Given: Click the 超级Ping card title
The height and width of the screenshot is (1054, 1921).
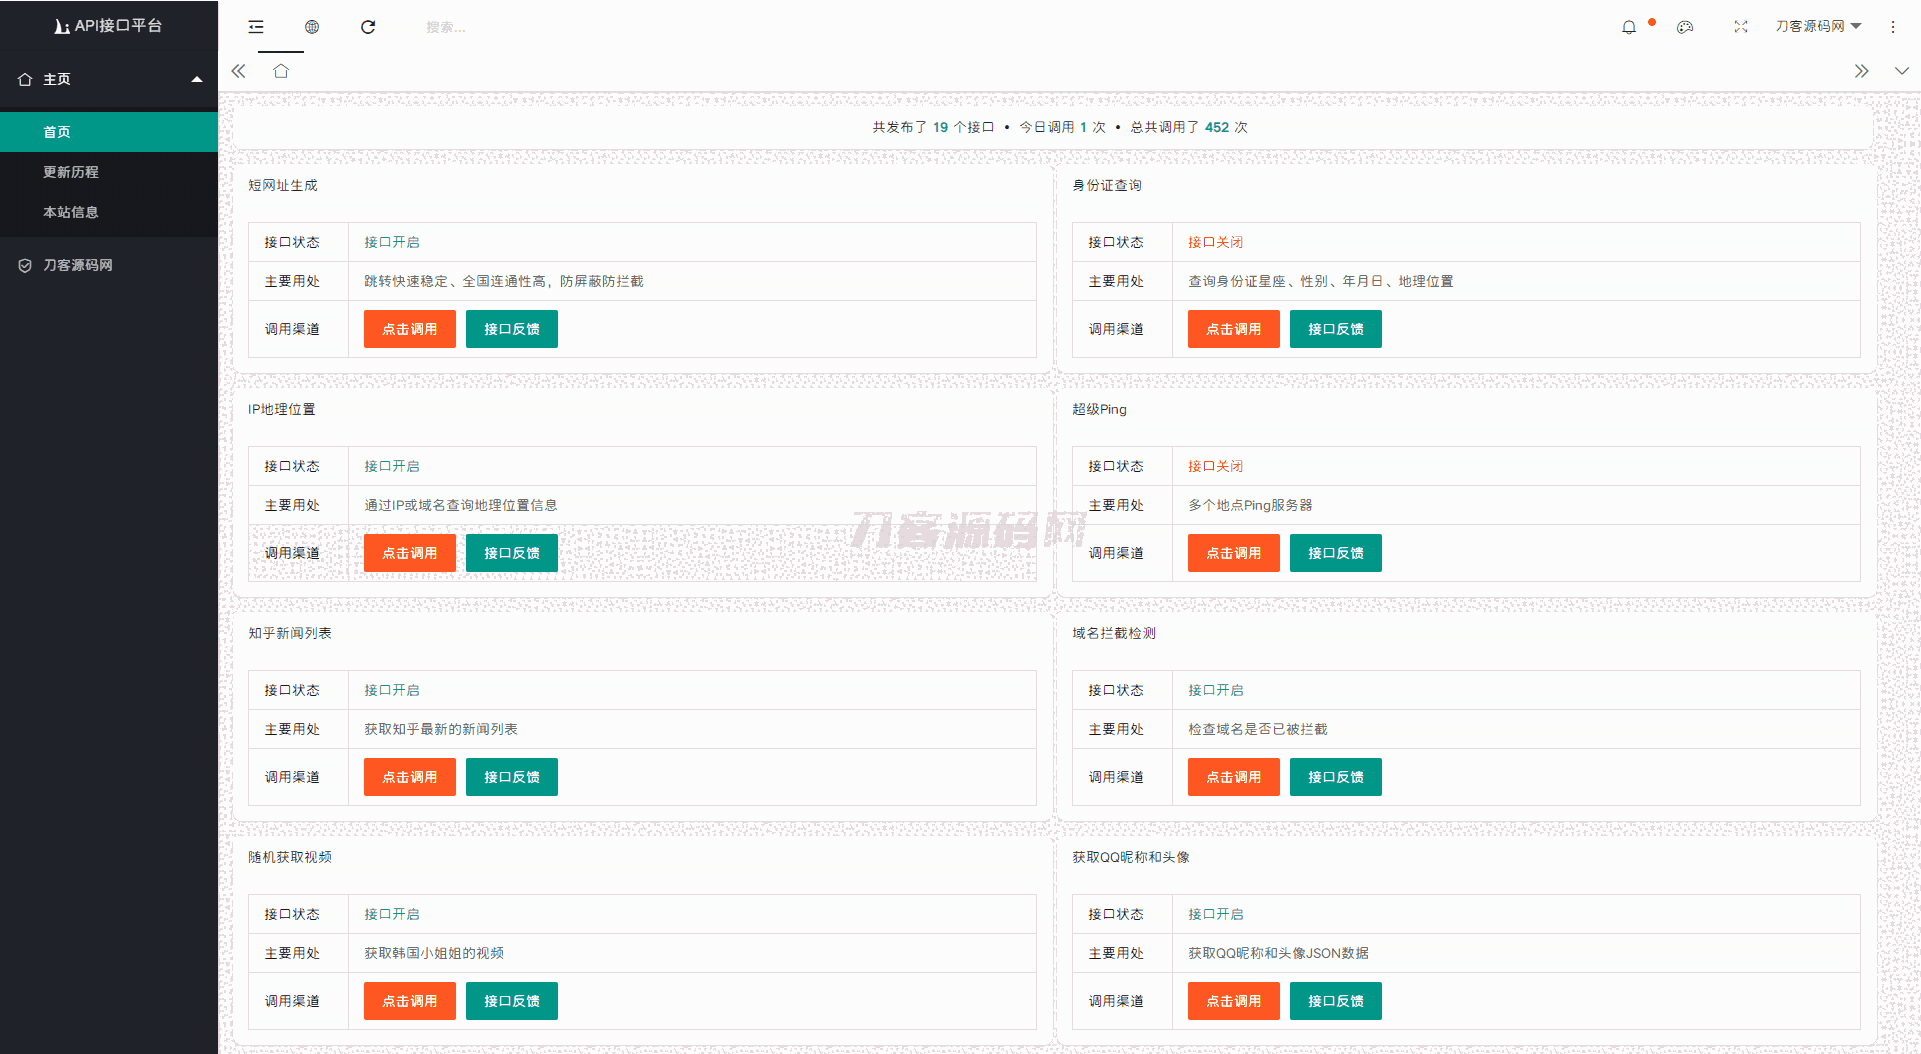Looking at the screenshot, I should point(1099,409).
